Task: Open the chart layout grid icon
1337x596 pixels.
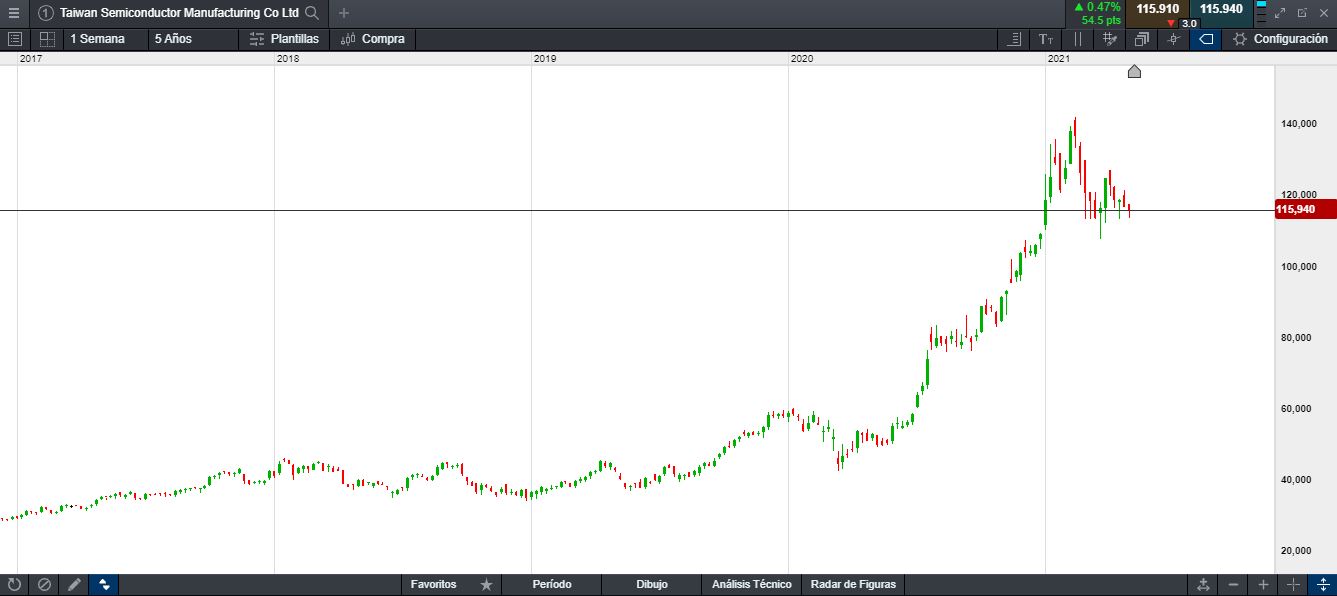Action: pos(47,39)
